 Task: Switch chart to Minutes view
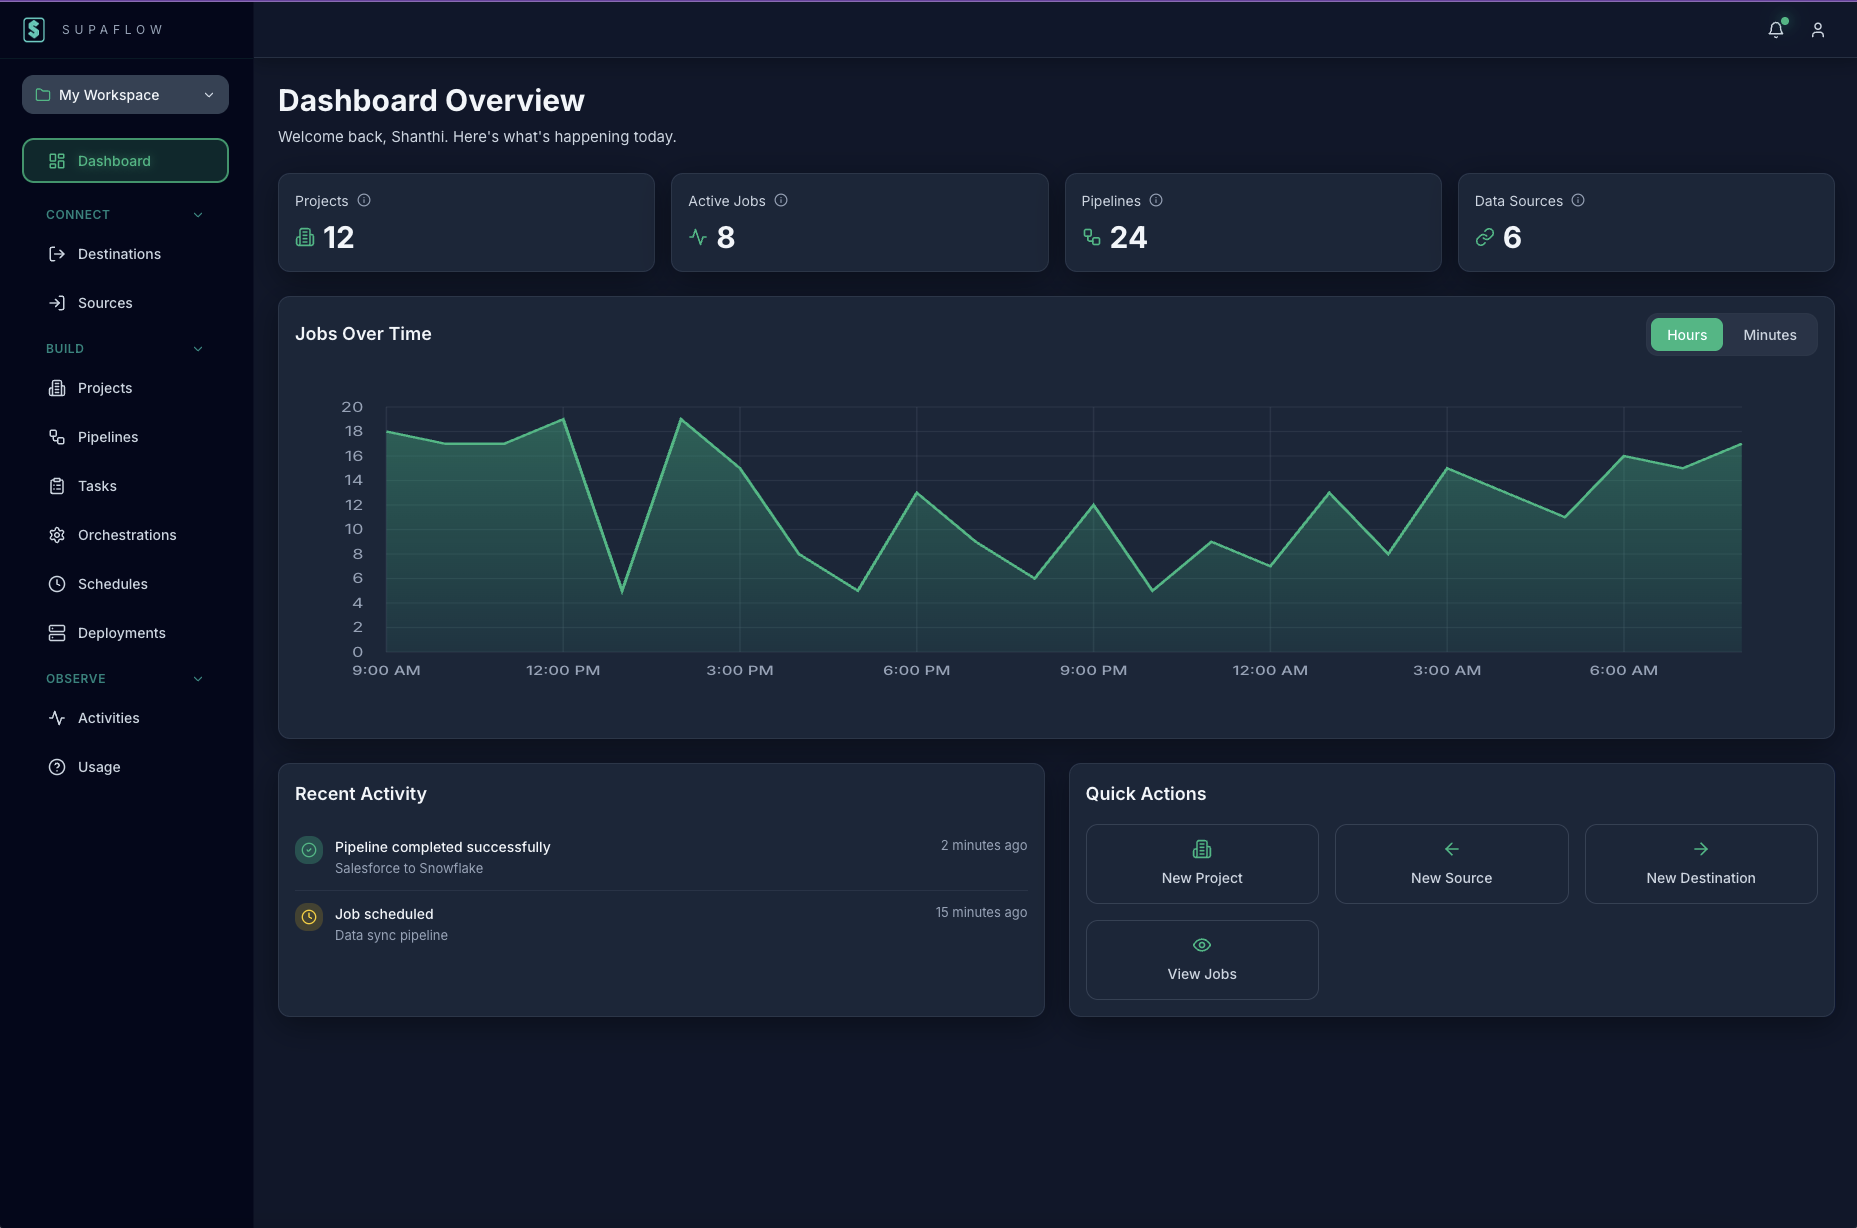tap(1769, 335)
